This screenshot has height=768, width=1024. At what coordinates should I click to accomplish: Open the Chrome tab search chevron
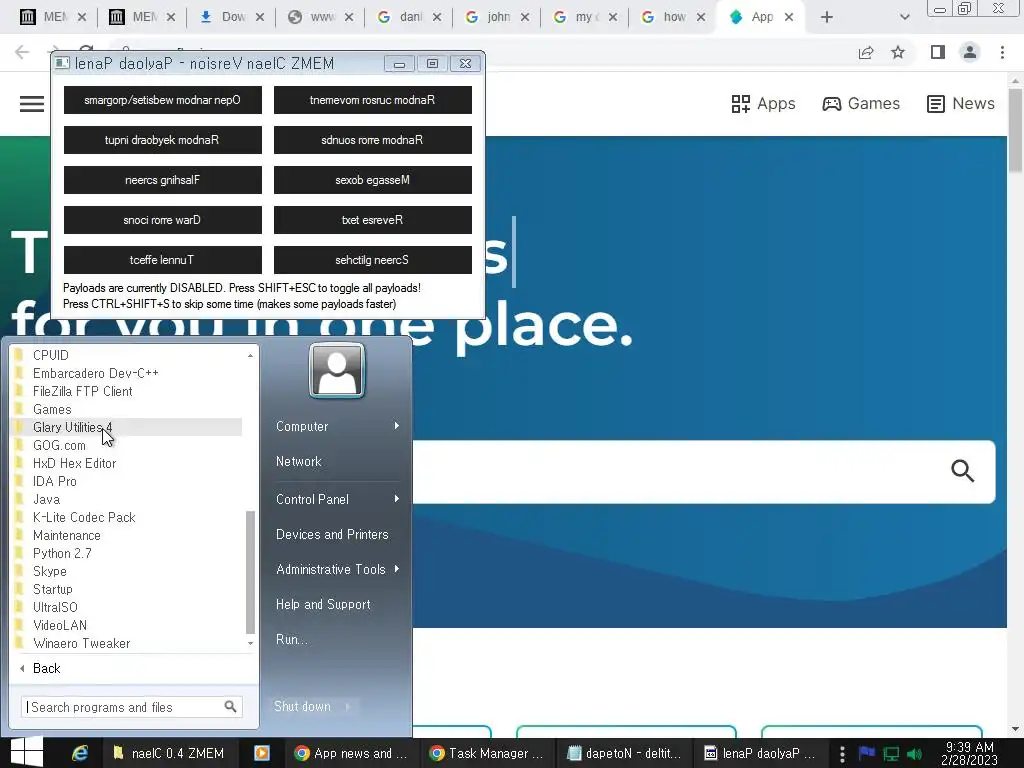[904, 17]
